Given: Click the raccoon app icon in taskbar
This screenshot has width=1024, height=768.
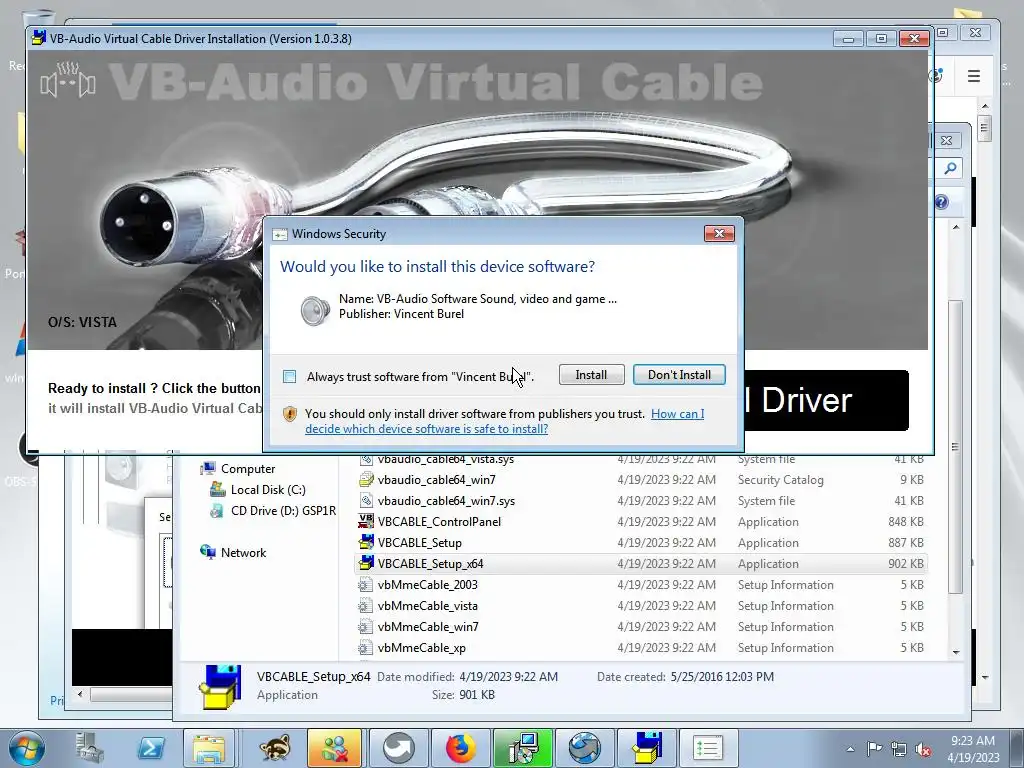Looking at the screenshot, I should click(274, 748).
